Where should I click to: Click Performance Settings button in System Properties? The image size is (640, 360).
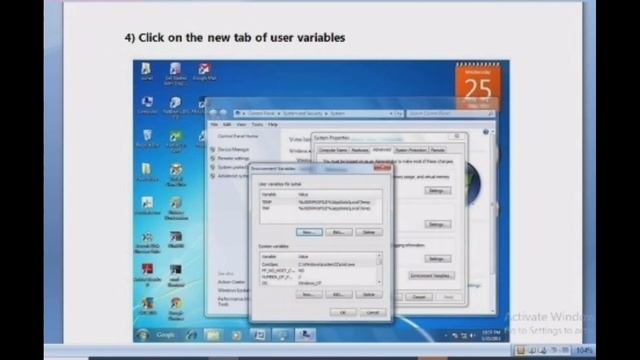(x=438, y=191)
